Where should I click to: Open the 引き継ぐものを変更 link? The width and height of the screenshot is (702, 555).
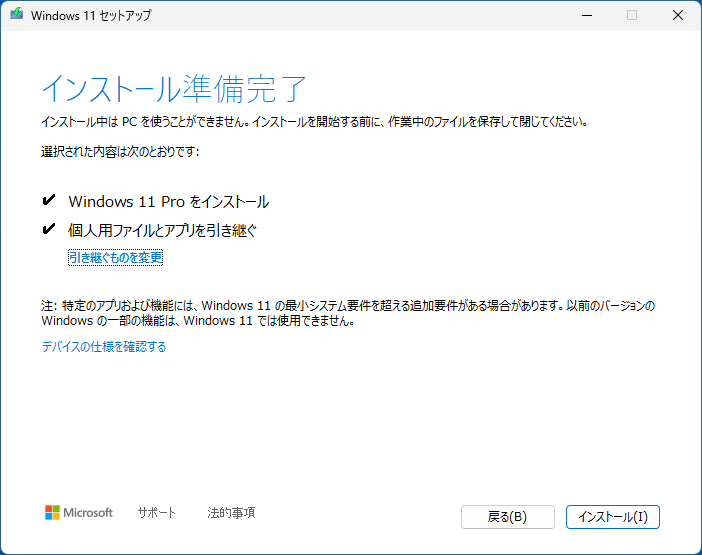click(116, 257)
